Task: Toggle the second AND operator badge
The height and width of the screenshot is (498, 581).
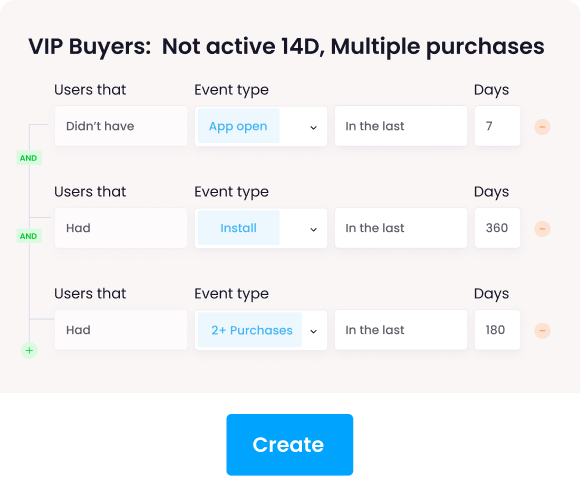Action: point(29,236)
